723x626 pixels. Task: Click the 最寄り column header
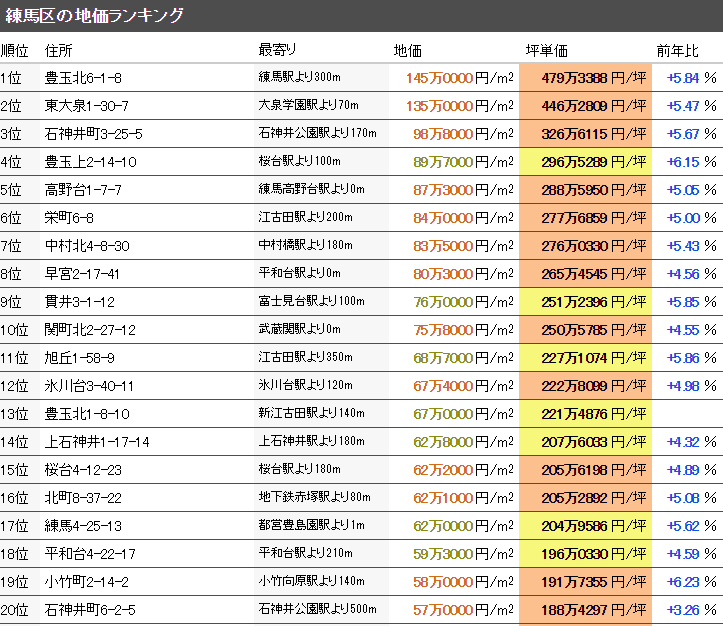click(x=277, y=50)
